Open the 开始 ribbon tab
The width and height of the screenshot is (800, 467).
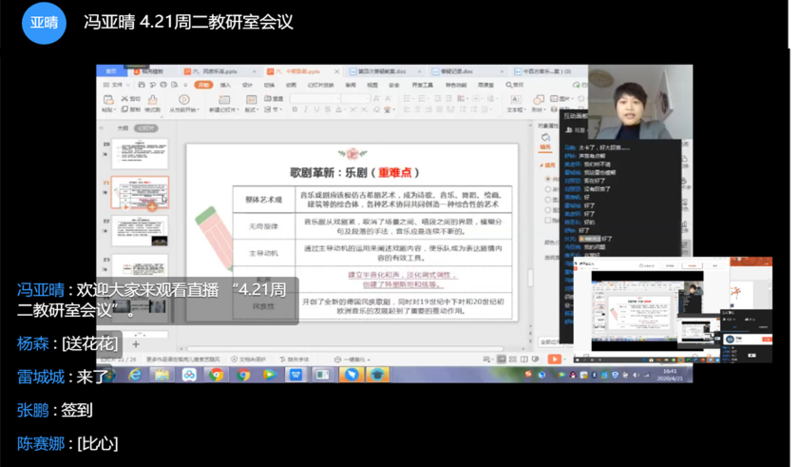[x=204, y=85]
